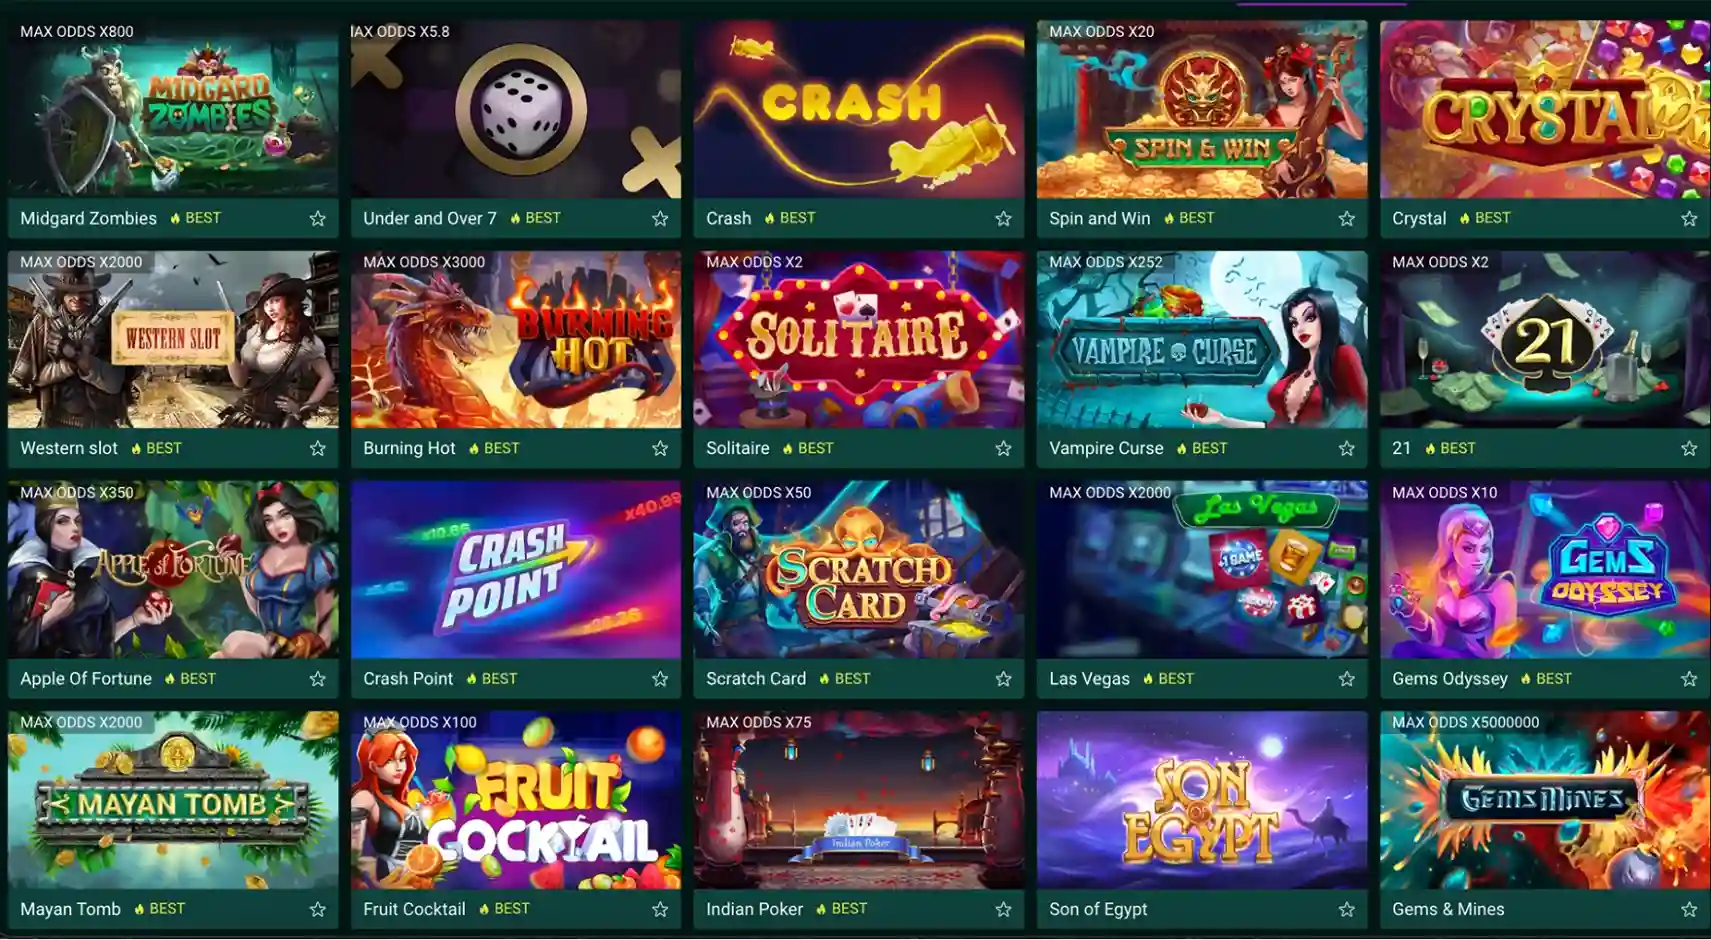Viewport: 1711px width, 940px height.
Task: Open the Under and Over 7 dice thumbnail
Action: click(x=516, y=109)
